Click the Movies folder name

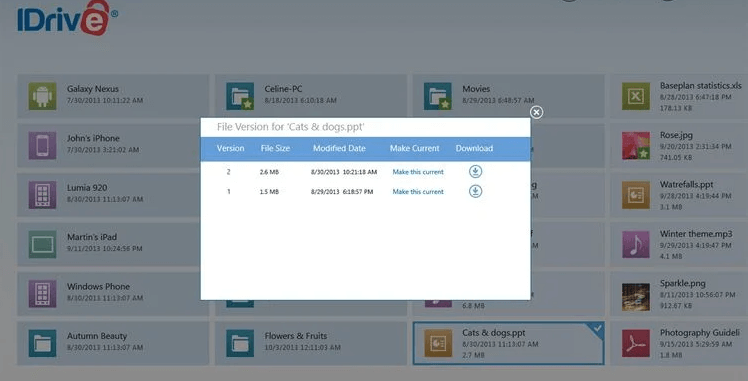(476, 89)
